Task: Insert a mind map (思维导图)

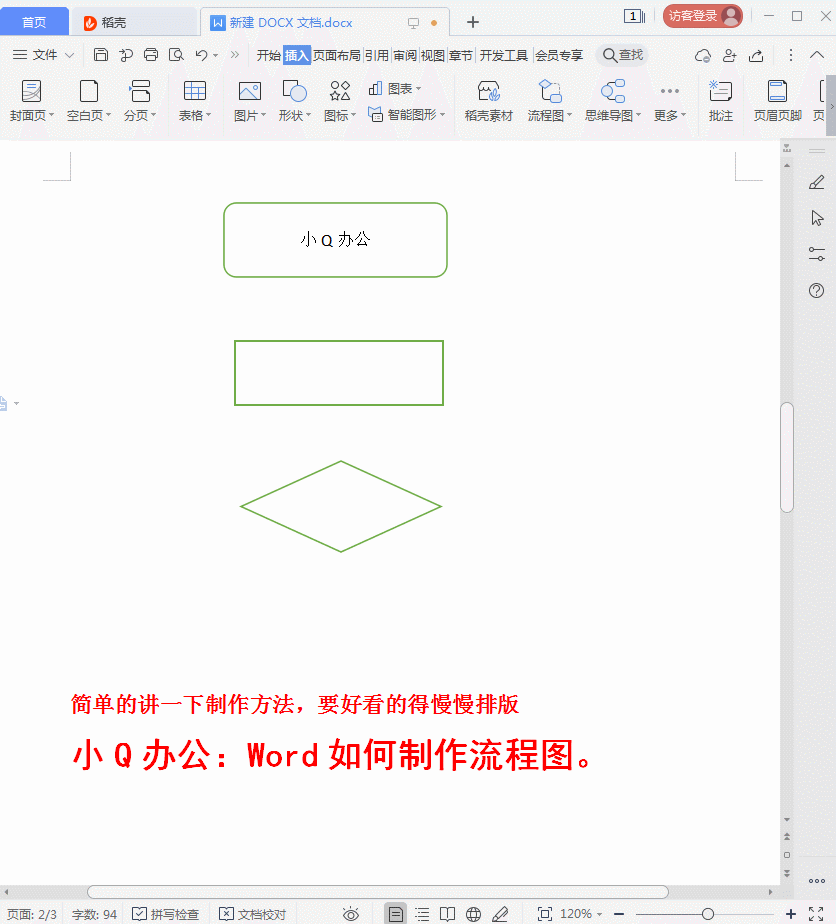Action: [x=613, y=101]
